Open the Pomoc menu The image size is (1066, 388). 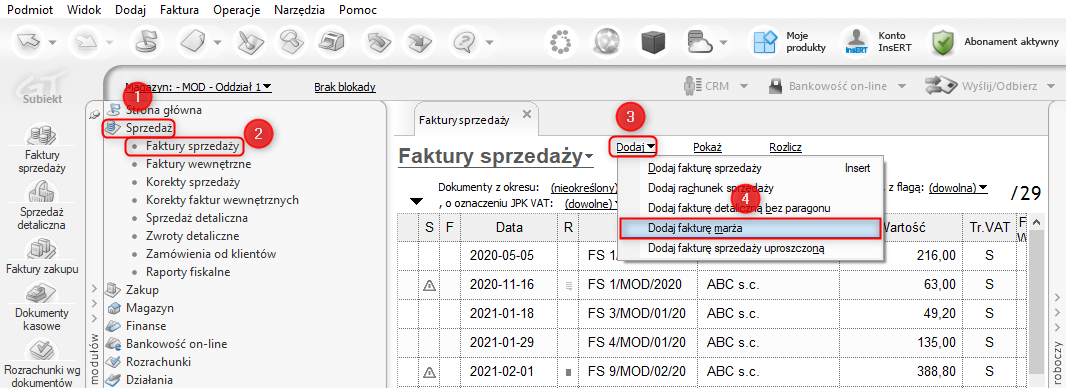[x=358, y=10]
